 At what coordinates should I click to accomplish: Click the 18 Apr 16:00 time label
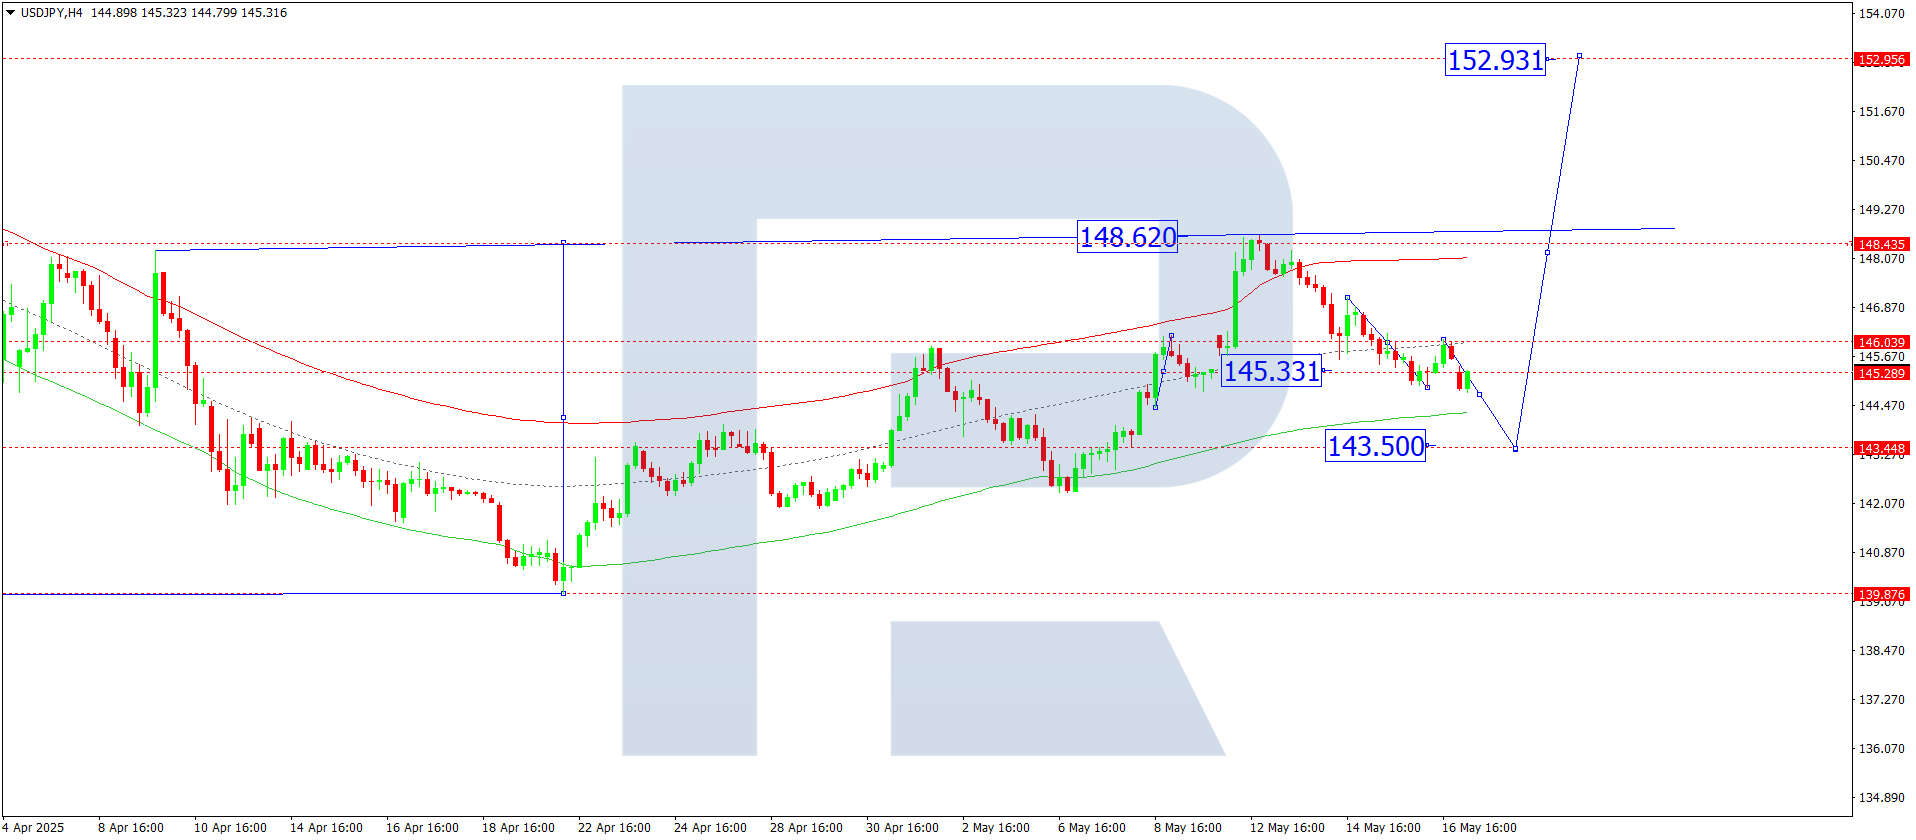tap(518, 828)
